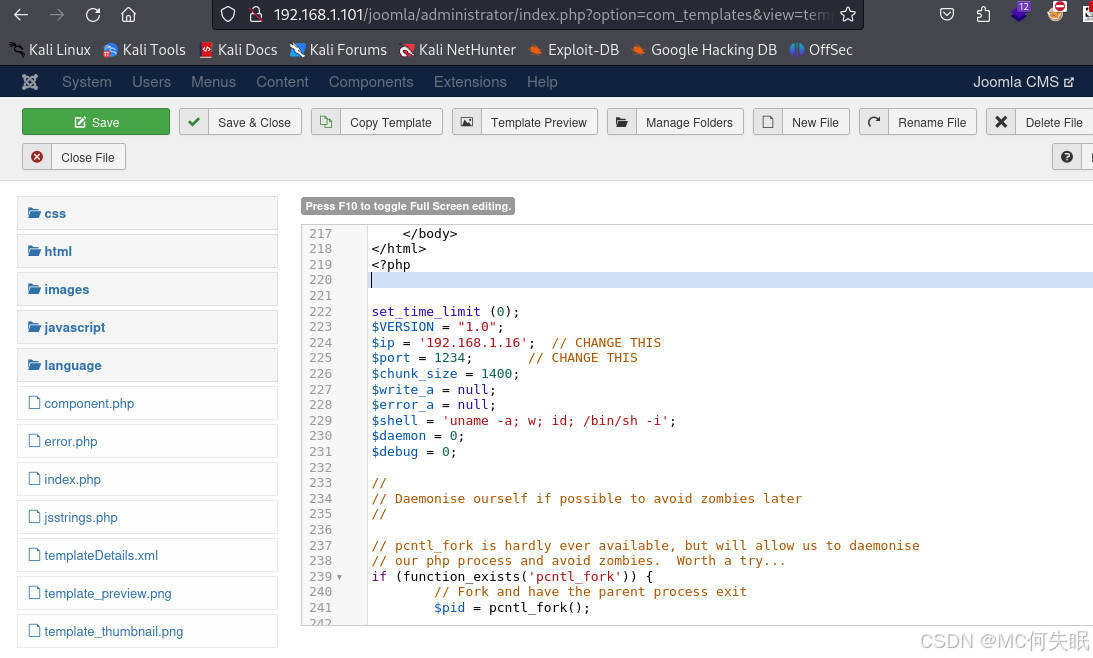Open the Users menu

(x=151, y=82)
